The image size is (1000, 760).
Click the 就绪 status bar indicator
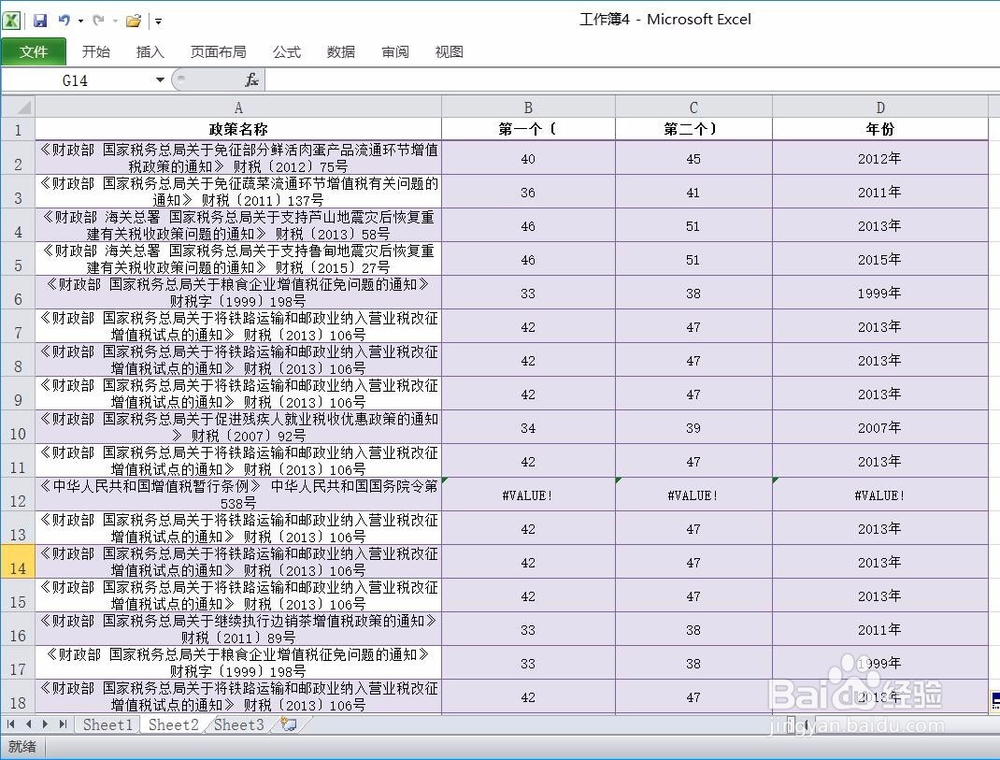22,747
